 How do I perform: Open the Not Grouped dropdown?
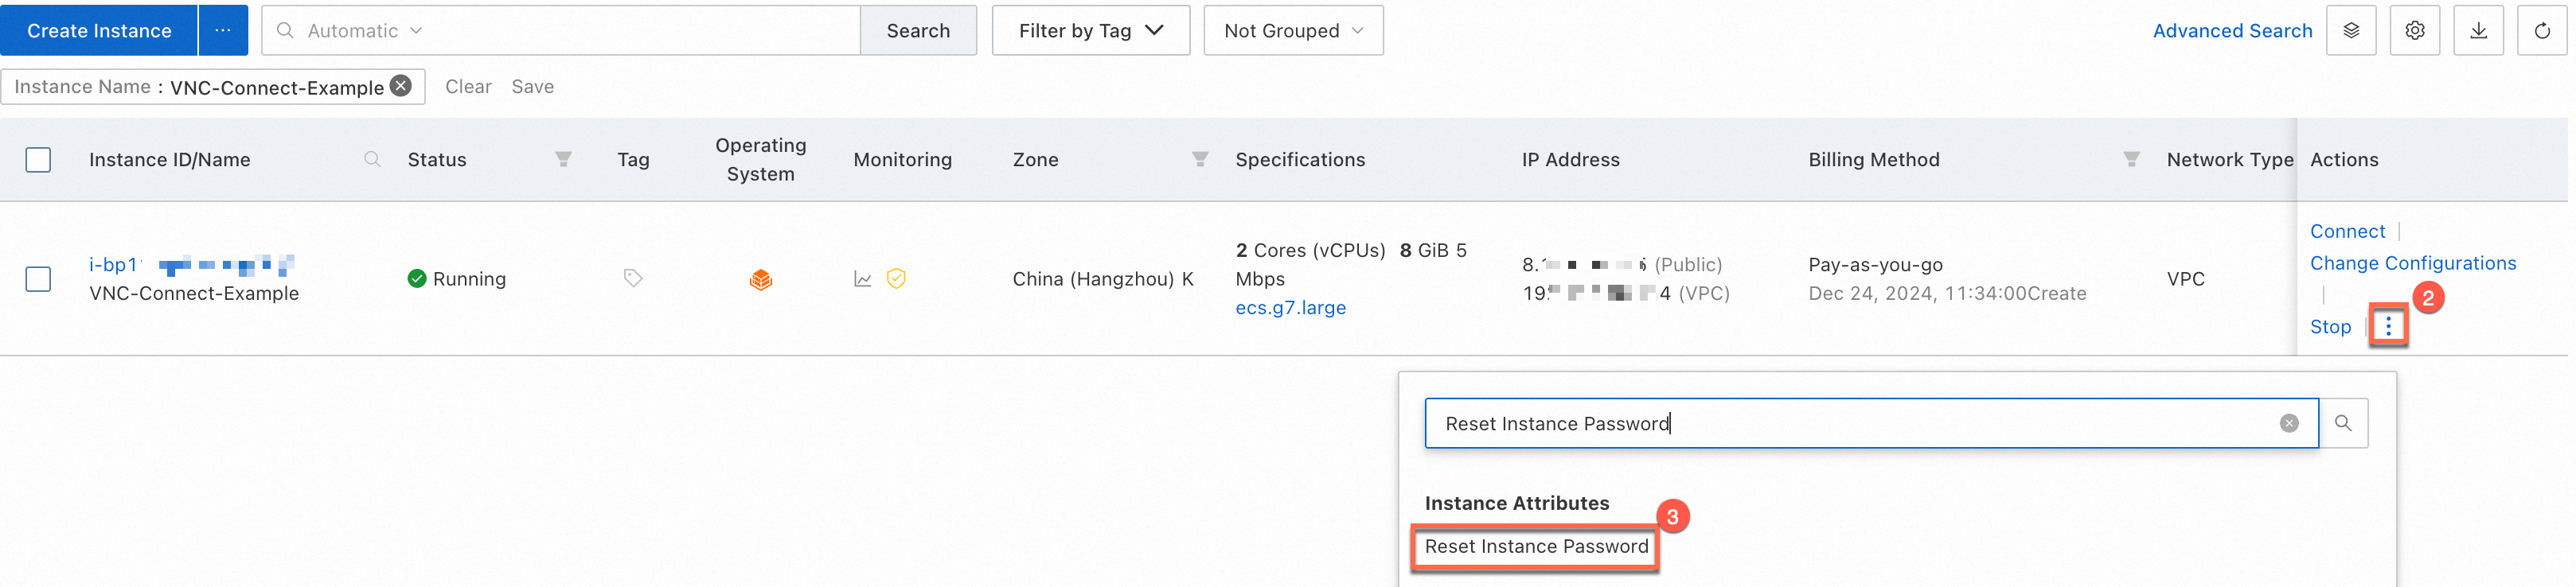coord(1293,31)
